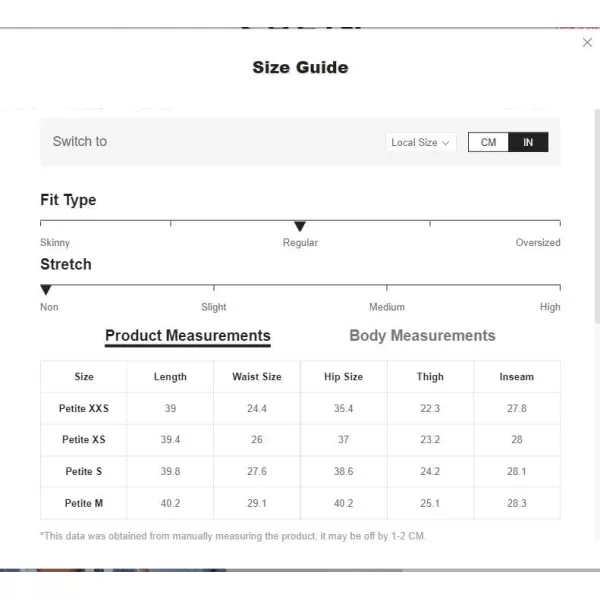Click the Local Size chevron arrow
Viewport: 600px width, 600px height.
[x=446, y=142]
